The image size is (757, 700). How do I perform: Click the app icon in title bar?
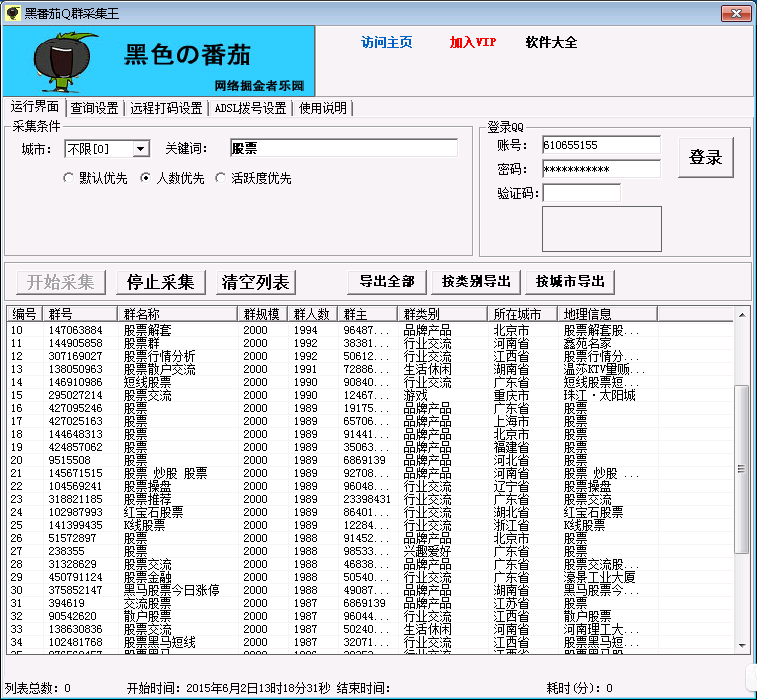13,12
